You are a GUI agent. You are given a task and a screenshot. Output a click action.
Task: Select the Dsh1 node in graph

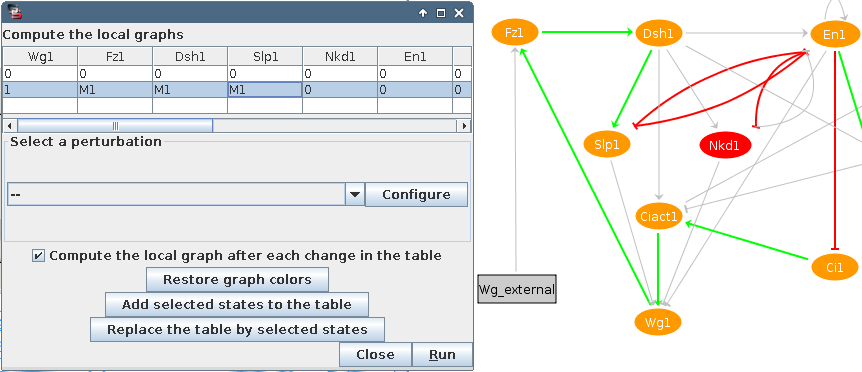pyautogui.click(x=659, y=34)
